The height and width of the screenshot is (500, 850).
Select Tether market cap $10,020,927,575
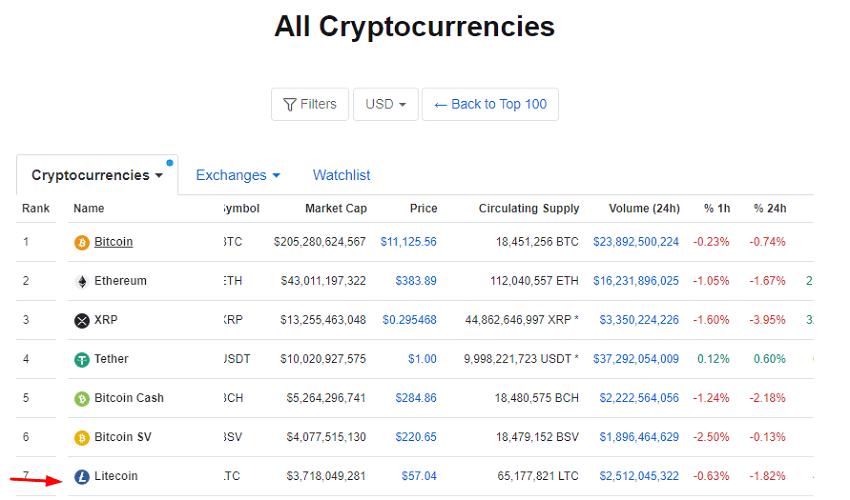click(323, 359)
